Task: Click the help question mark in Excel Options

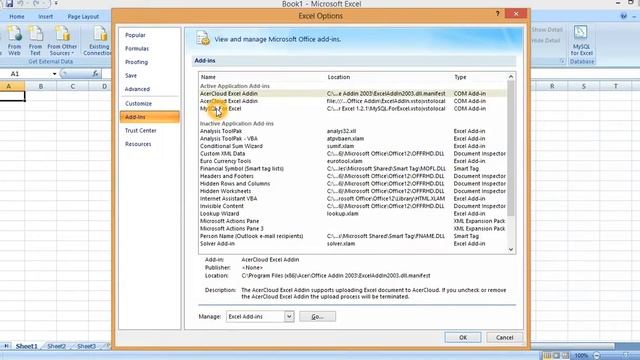Action: point(497,13)
